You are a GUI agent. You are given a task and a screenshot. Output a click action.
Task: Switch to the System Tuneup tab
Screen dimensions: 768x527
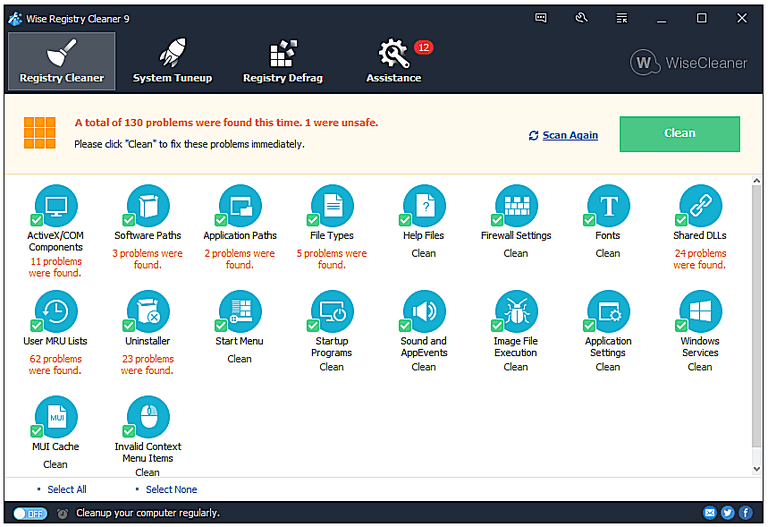(172, 61)
